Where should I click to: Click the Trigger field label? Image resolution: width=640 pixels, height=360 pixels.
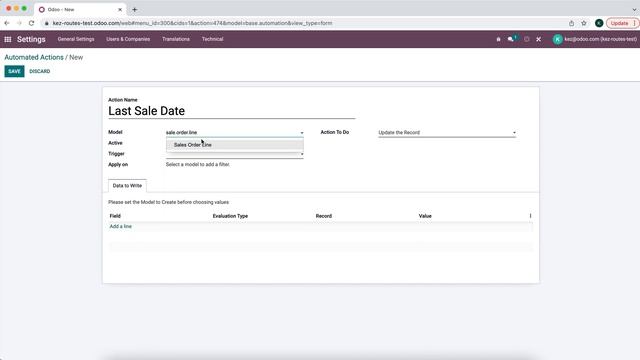116,154
